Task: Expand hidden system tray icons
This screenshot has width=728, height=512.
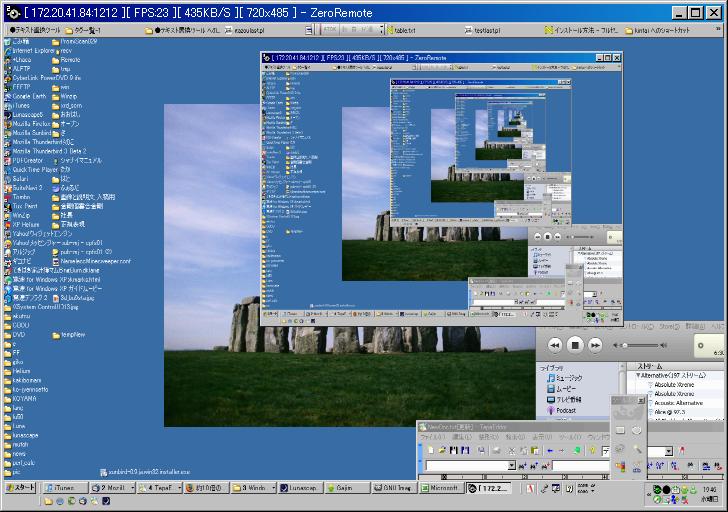Action: point(649,494)
